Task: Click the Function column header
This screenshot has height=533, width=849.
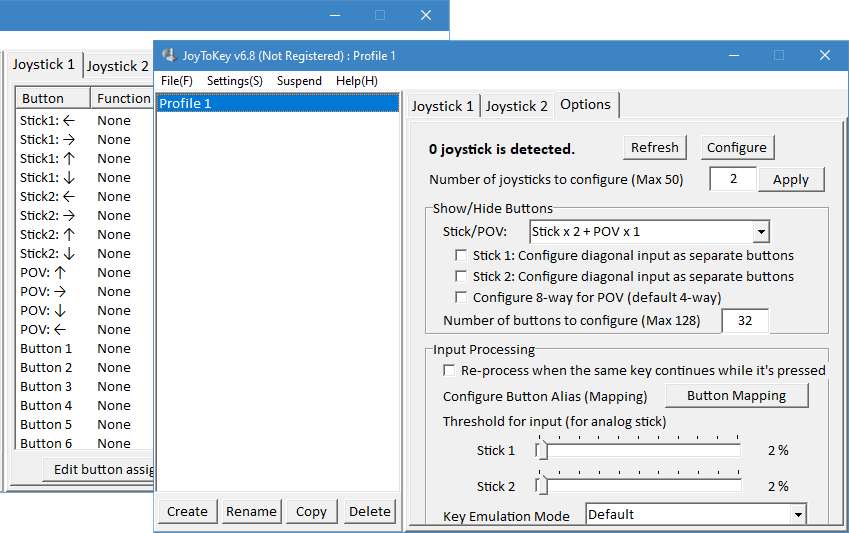Action: [x=122, y=98]
